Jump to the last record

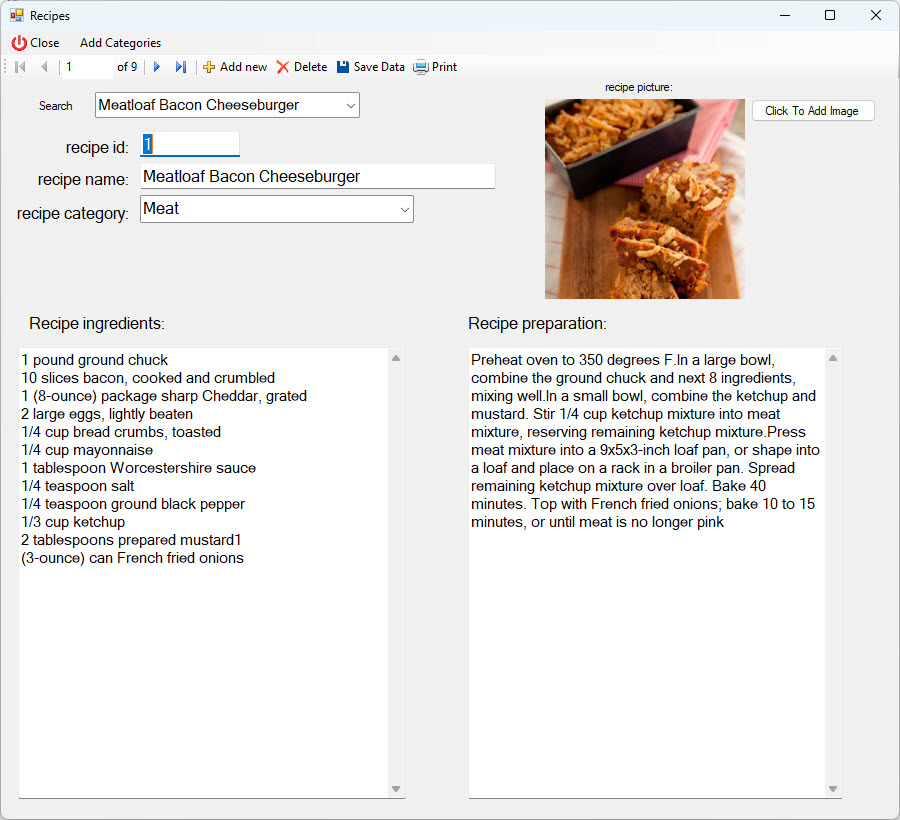point(181,67)
